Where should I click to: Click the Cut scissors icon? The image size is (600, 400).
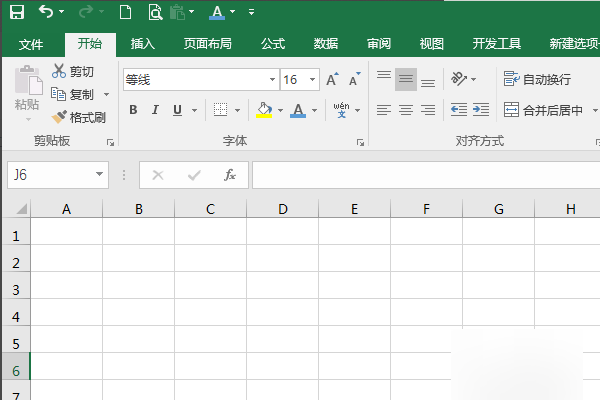click(x=59, y=71)
